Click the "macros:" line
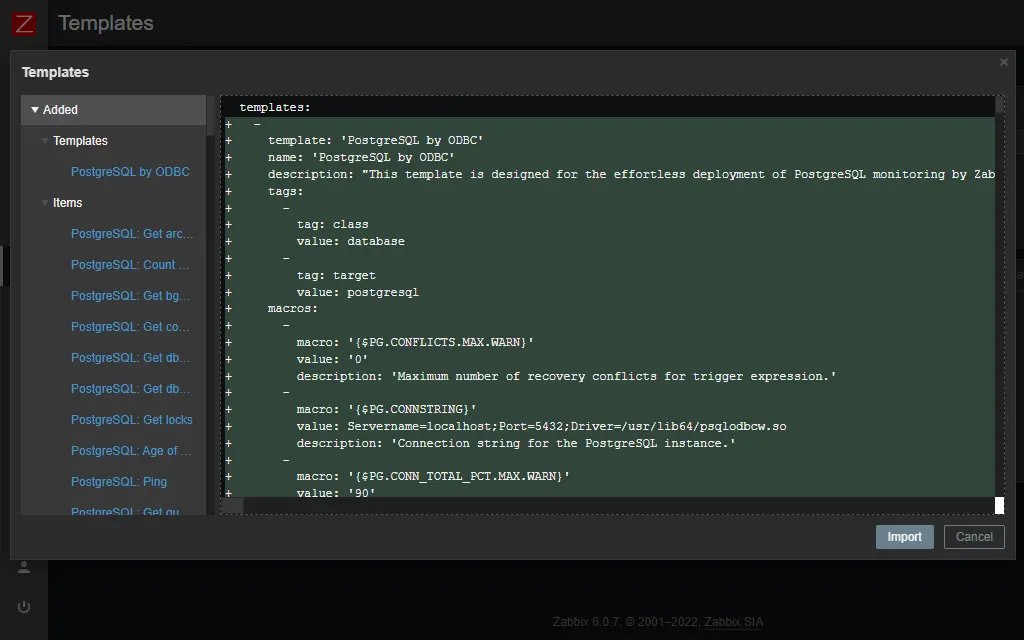The height and width of the screenshot is (640, 1024). pyautogui.click(x=293, y=308)
